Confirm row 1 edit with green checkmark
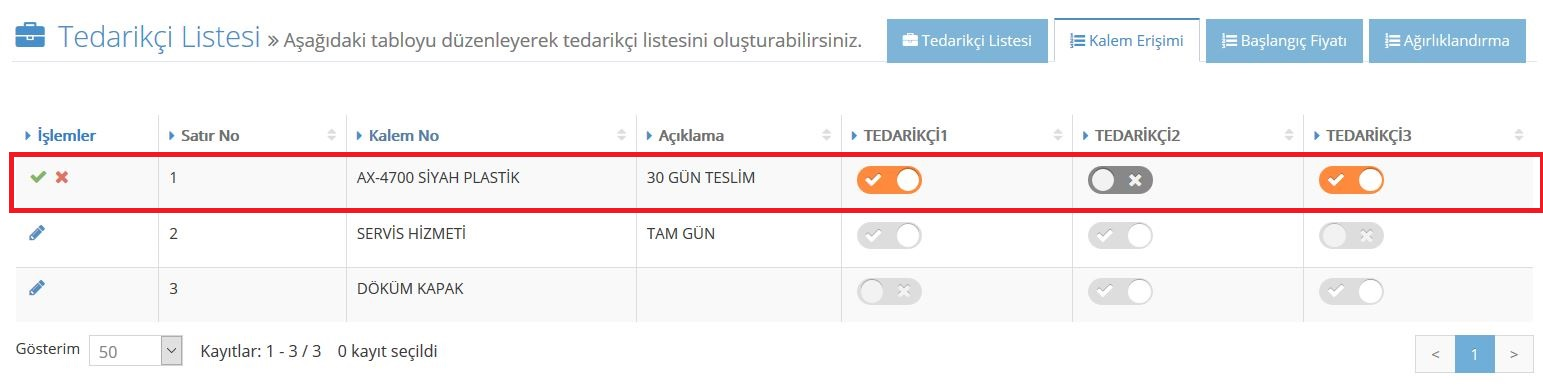The width and height of the screenshot is (1544, 388). coord(38,177)
